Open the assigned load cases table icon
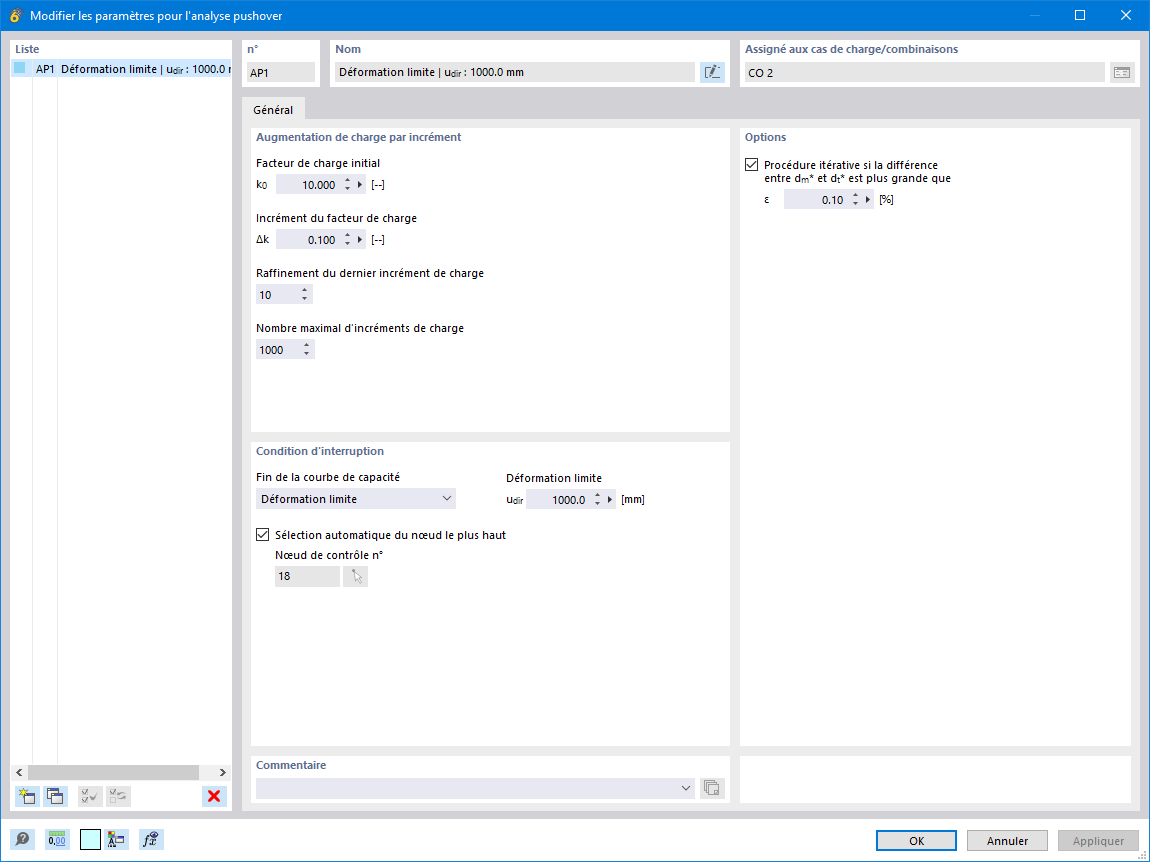 click(1121, 72)
